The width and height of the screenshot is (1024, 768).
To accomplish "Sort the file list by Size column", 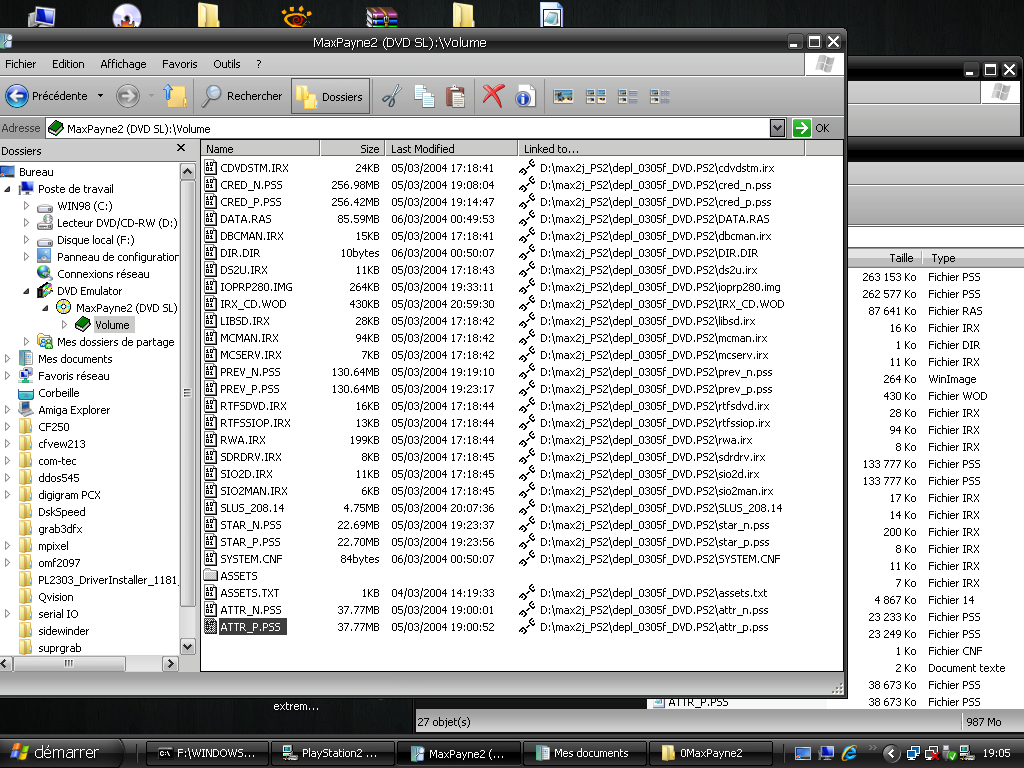I will click(352, 149).
